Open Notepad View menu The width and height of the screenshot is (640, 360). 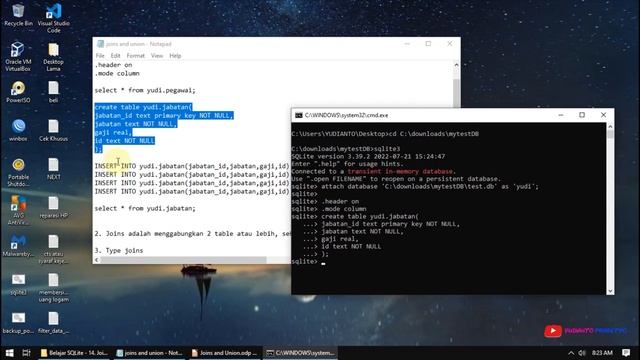coord(157,56)
